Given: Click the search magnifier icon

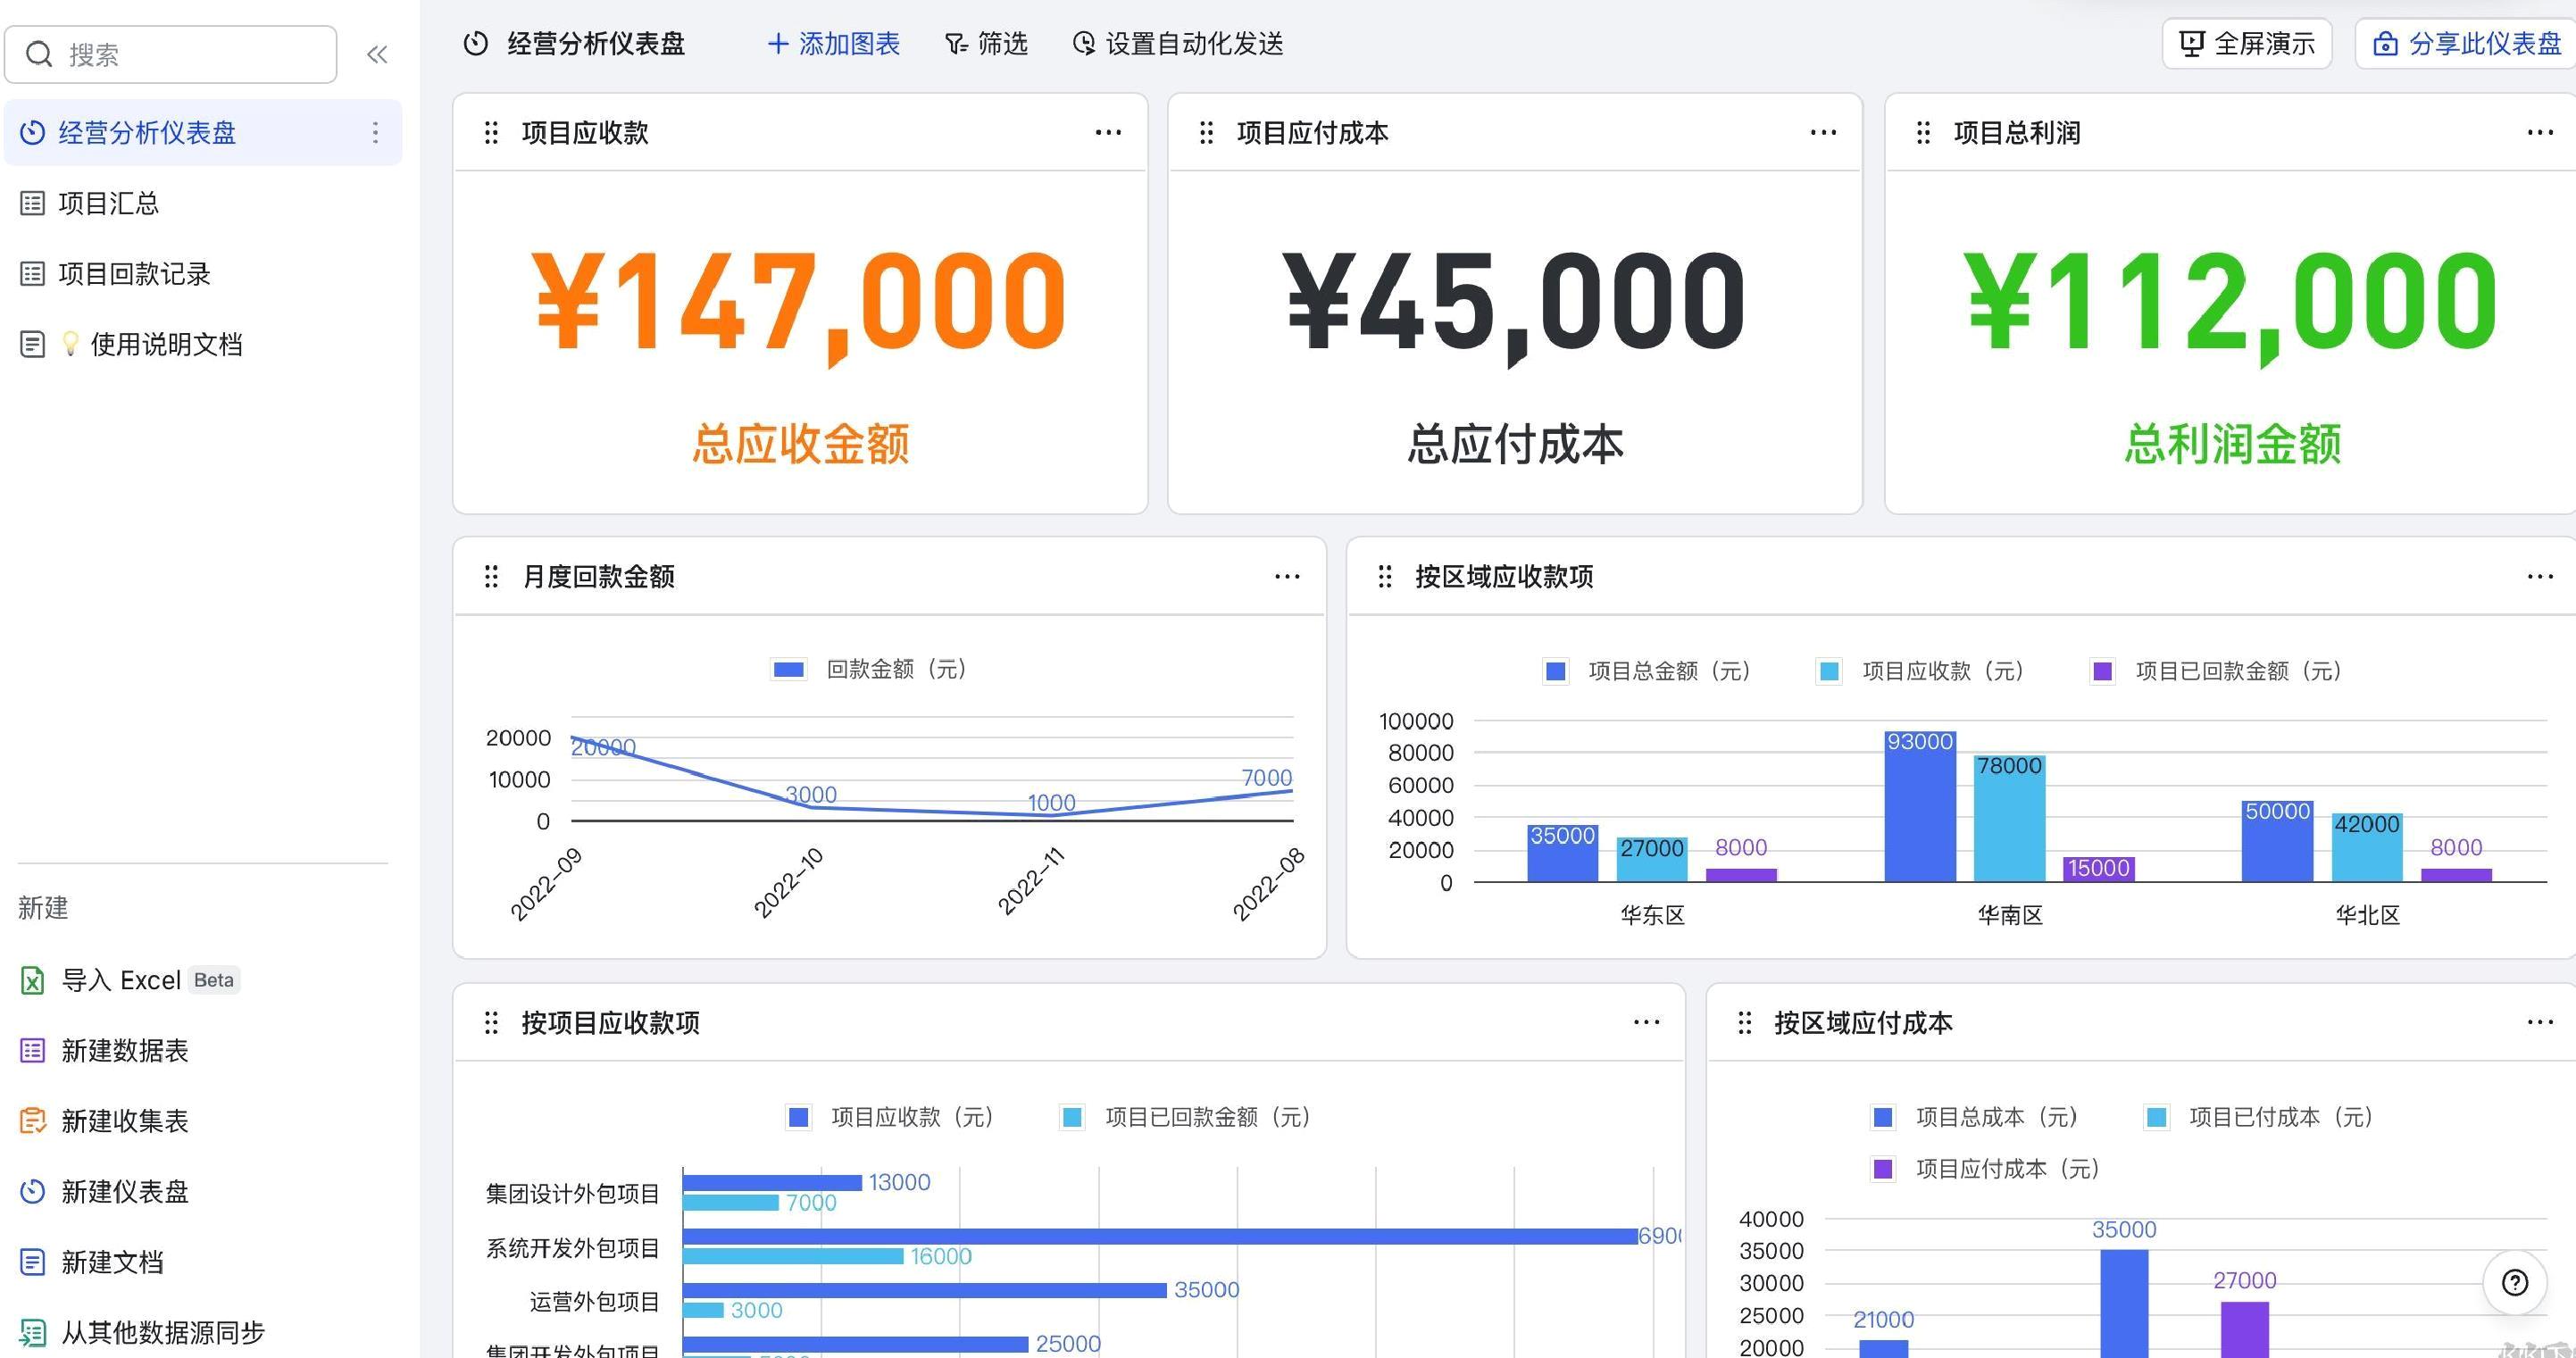Looking at the screenshot, I should click(x=39, y=54).
